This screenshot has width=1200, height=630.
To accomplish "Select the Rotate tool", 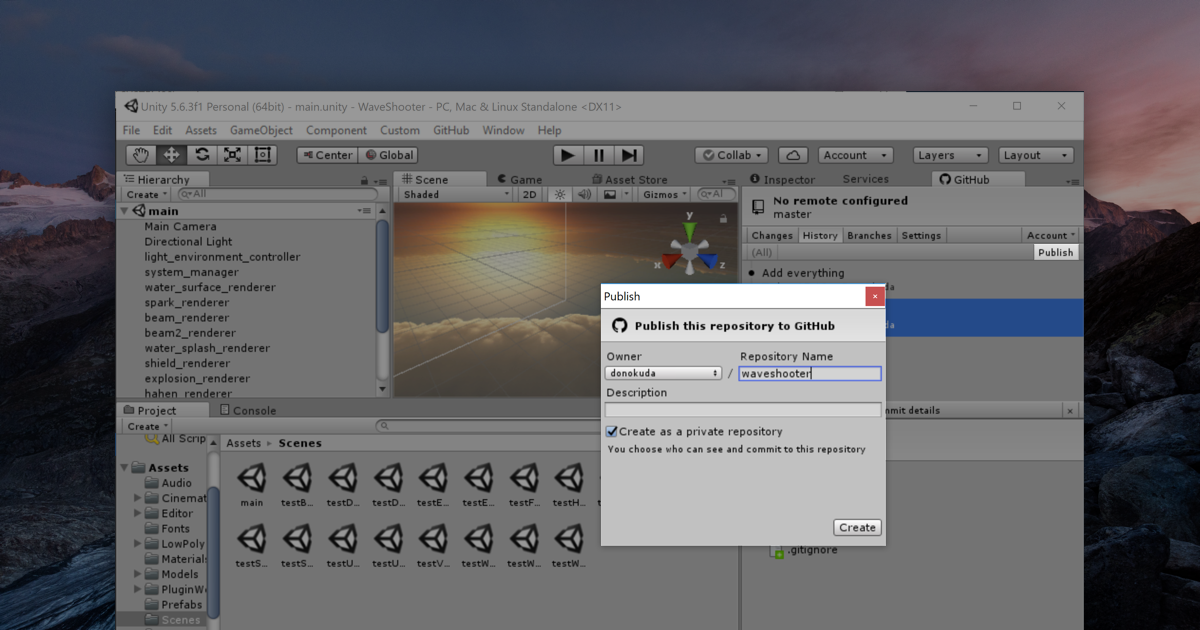I will coord(202,155).
